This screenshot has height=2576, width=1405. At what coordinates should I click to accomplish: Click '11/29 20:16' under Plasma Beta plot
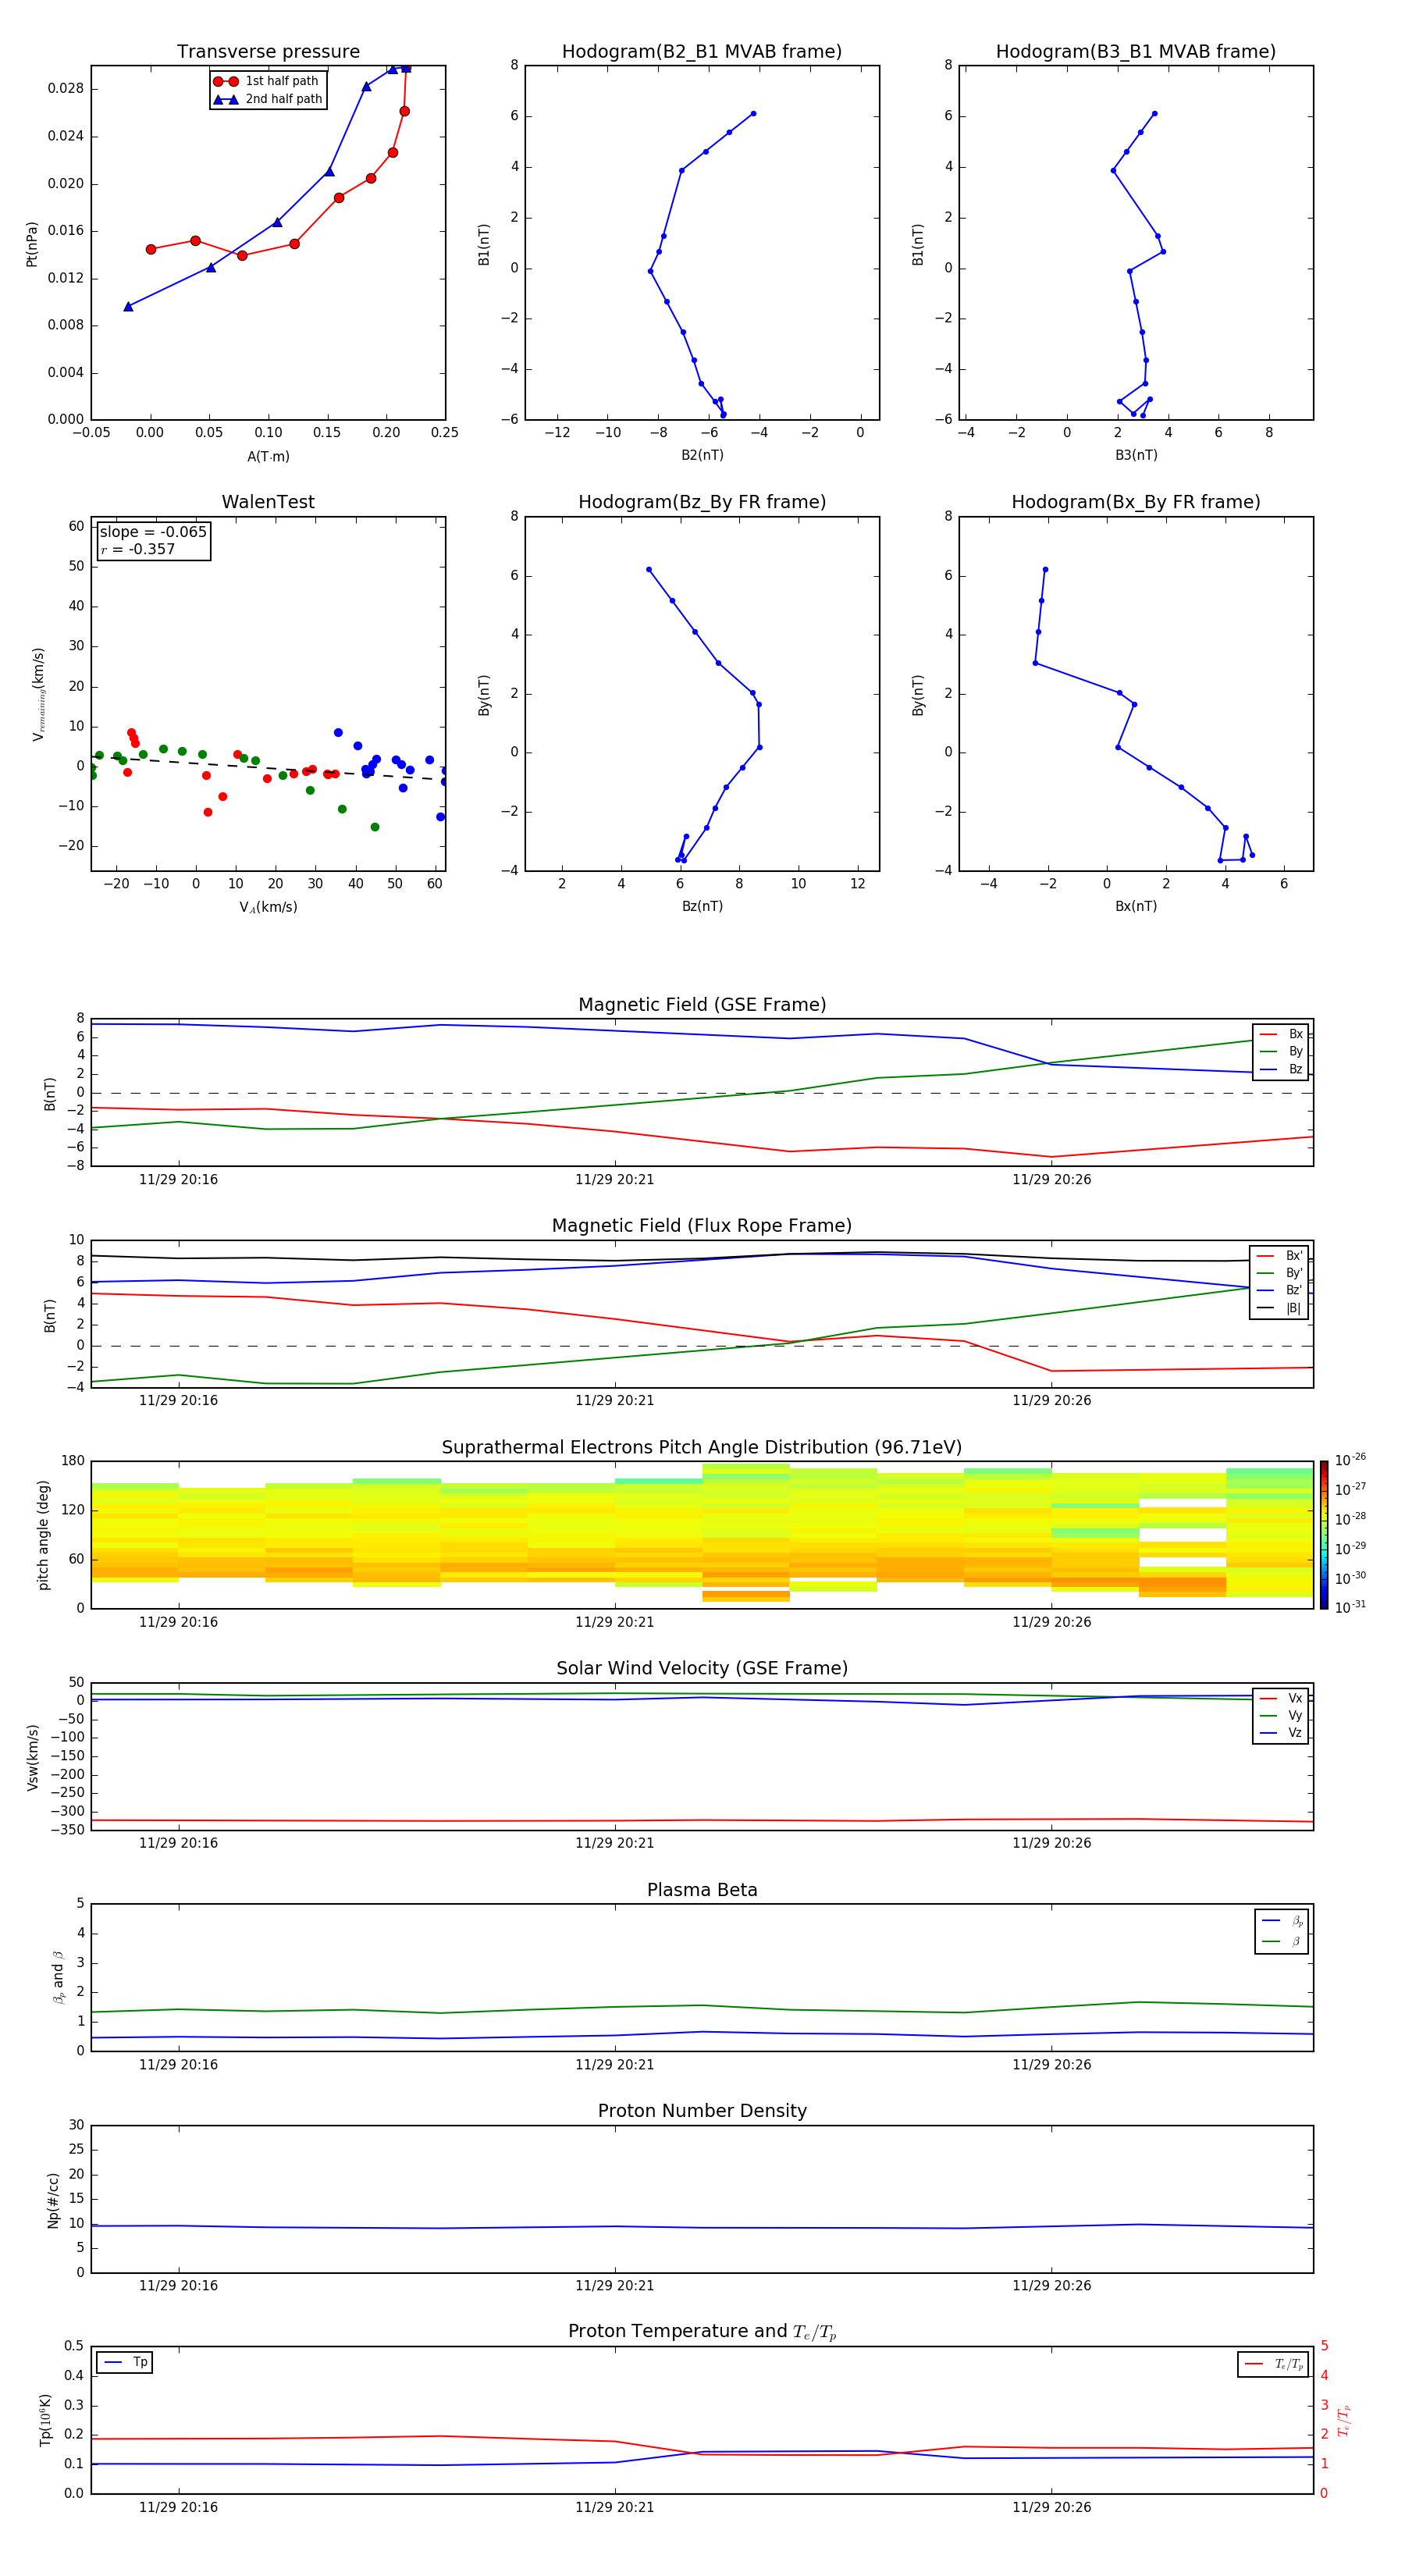click(x=178, y=2064)
